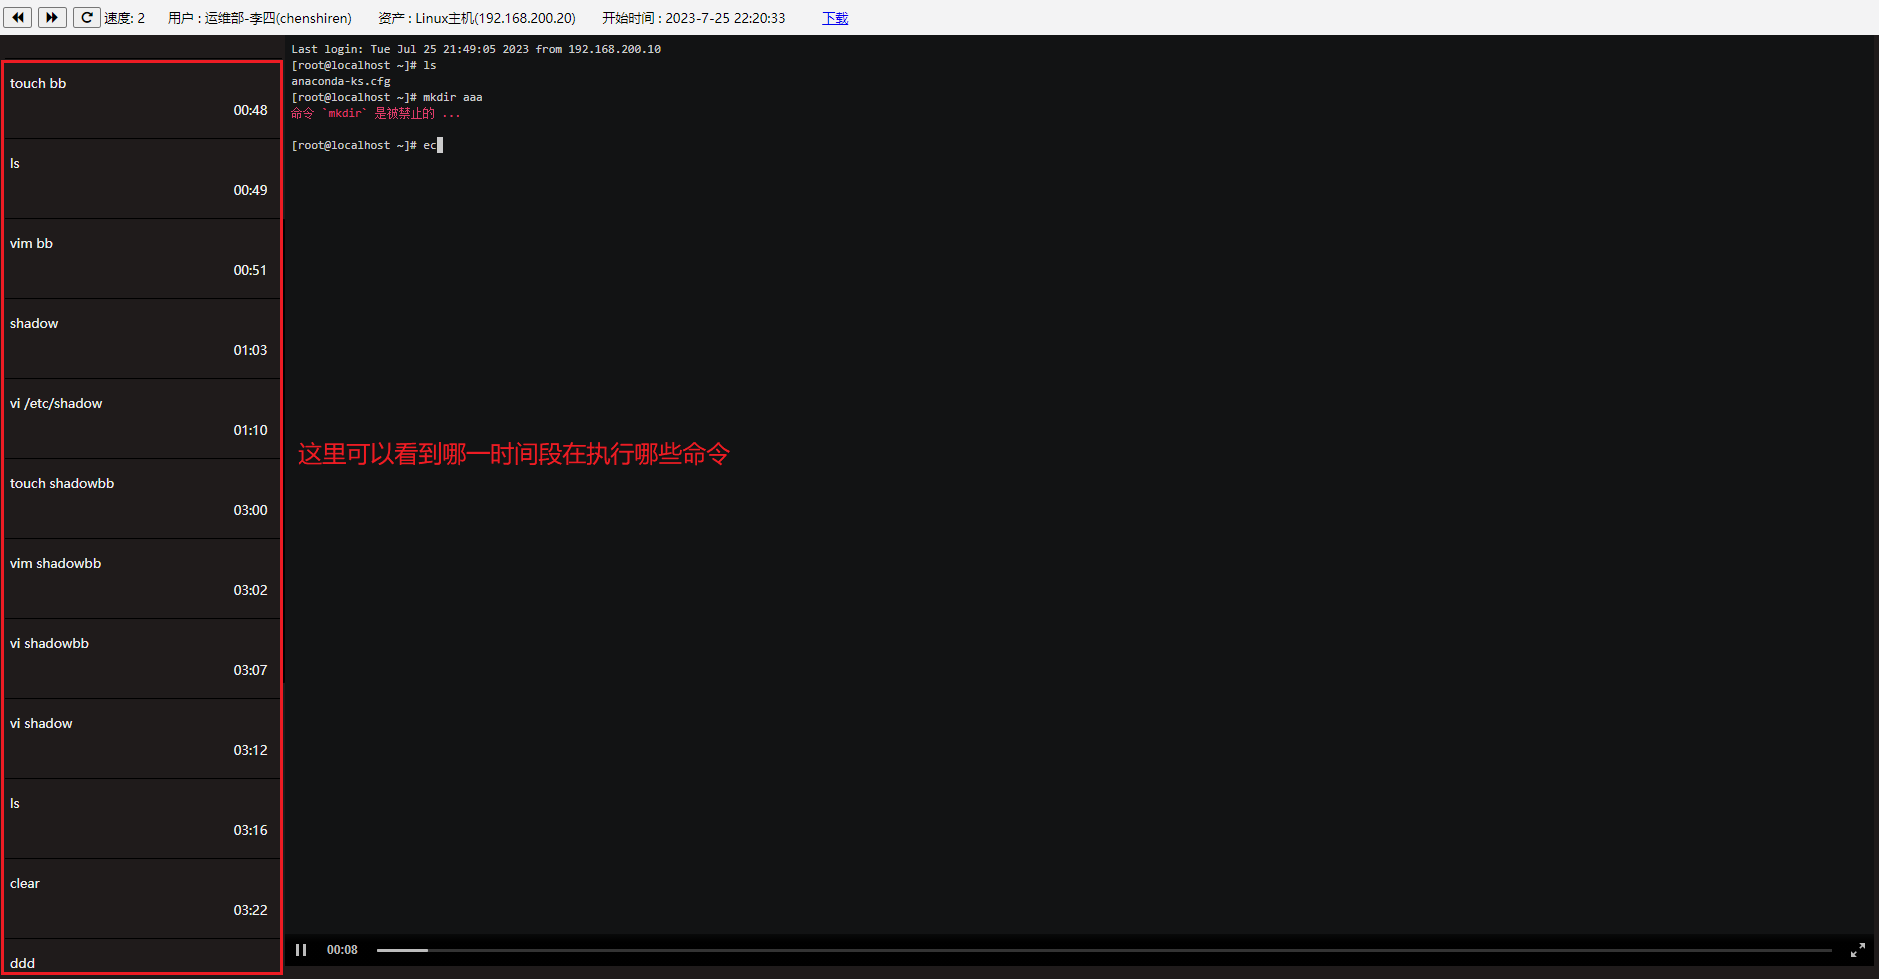Jump to the 'touch bb' command at 00:48

(142, 99)
